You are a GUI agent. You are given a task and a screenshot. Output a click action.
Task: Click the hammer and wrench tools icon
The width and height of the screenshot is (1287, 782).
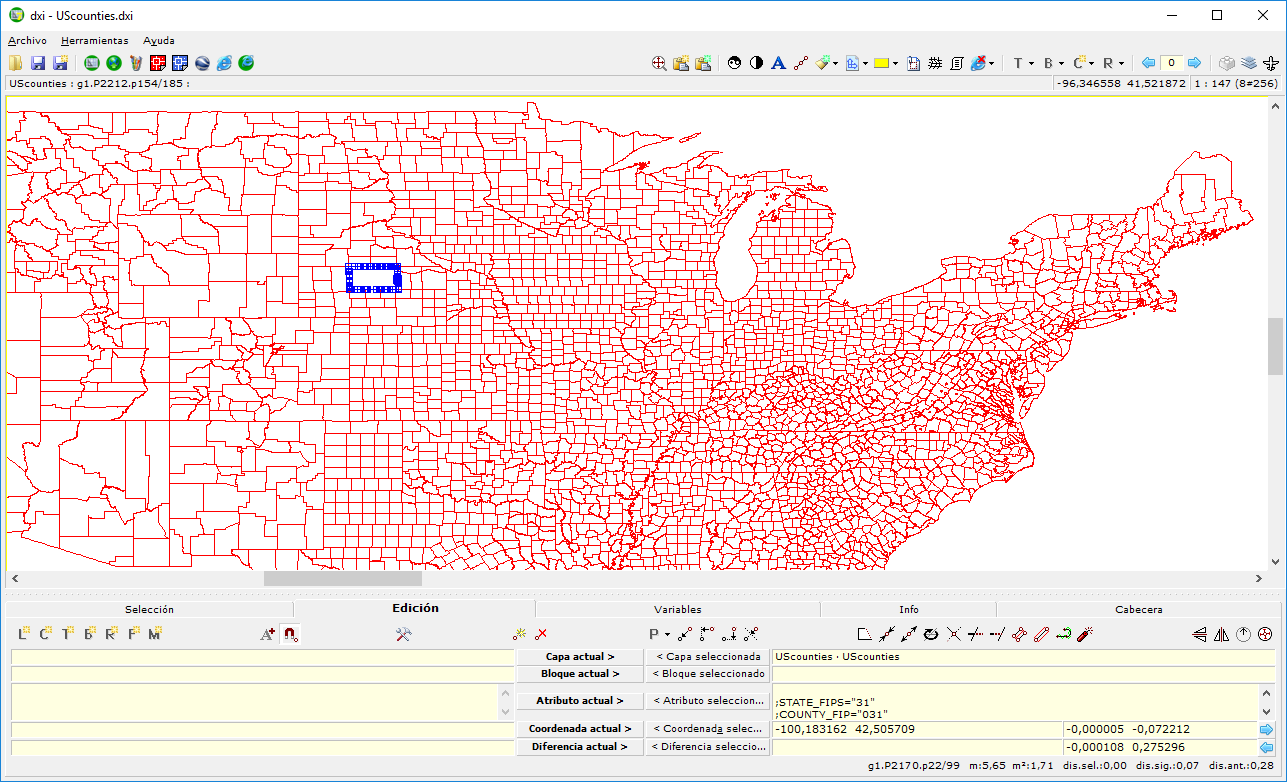point(404,634)
